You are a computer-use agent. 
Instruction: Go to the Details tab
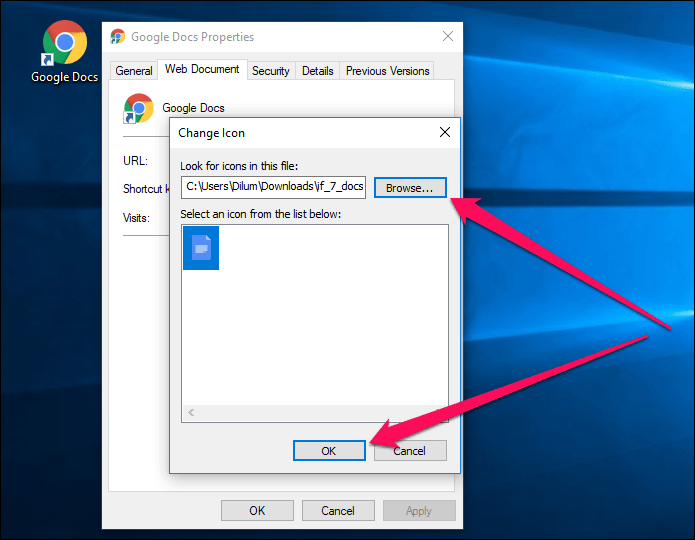tap(317, 70)
